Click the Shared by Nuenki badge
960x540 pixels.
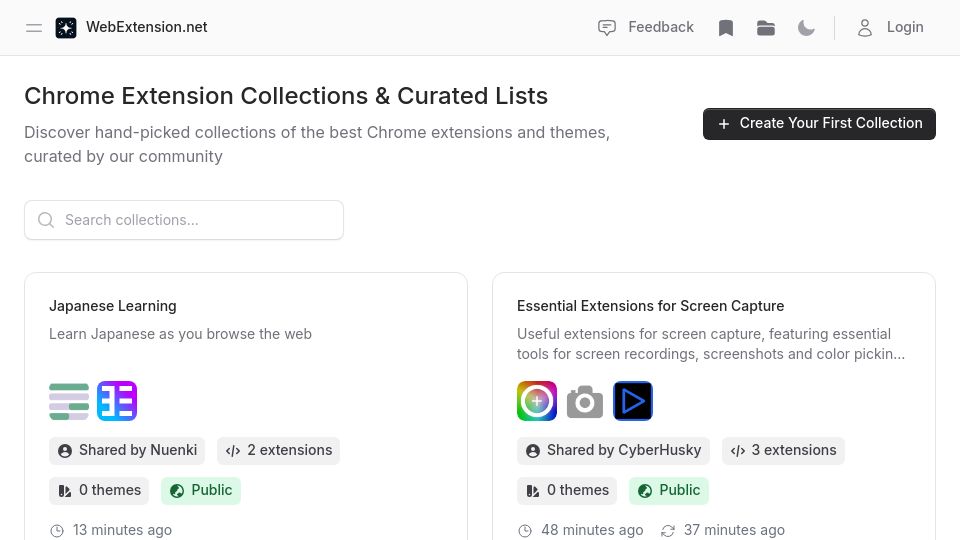tap(127, 451)
